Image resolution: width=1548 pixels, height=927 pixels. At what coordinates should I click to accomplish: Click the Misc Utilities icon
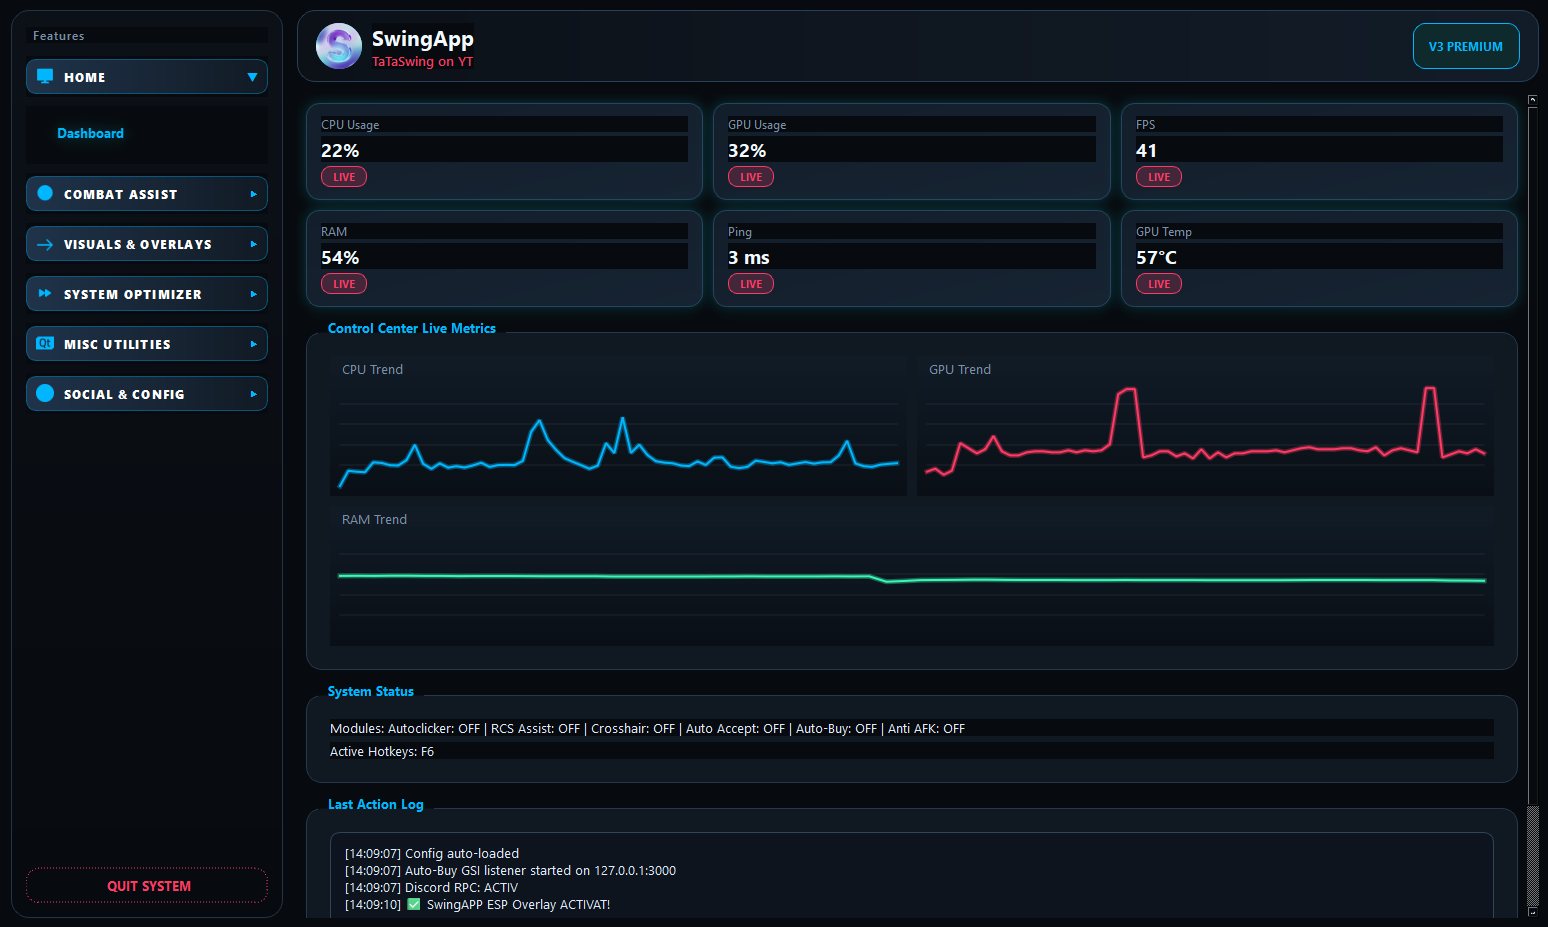45,343
